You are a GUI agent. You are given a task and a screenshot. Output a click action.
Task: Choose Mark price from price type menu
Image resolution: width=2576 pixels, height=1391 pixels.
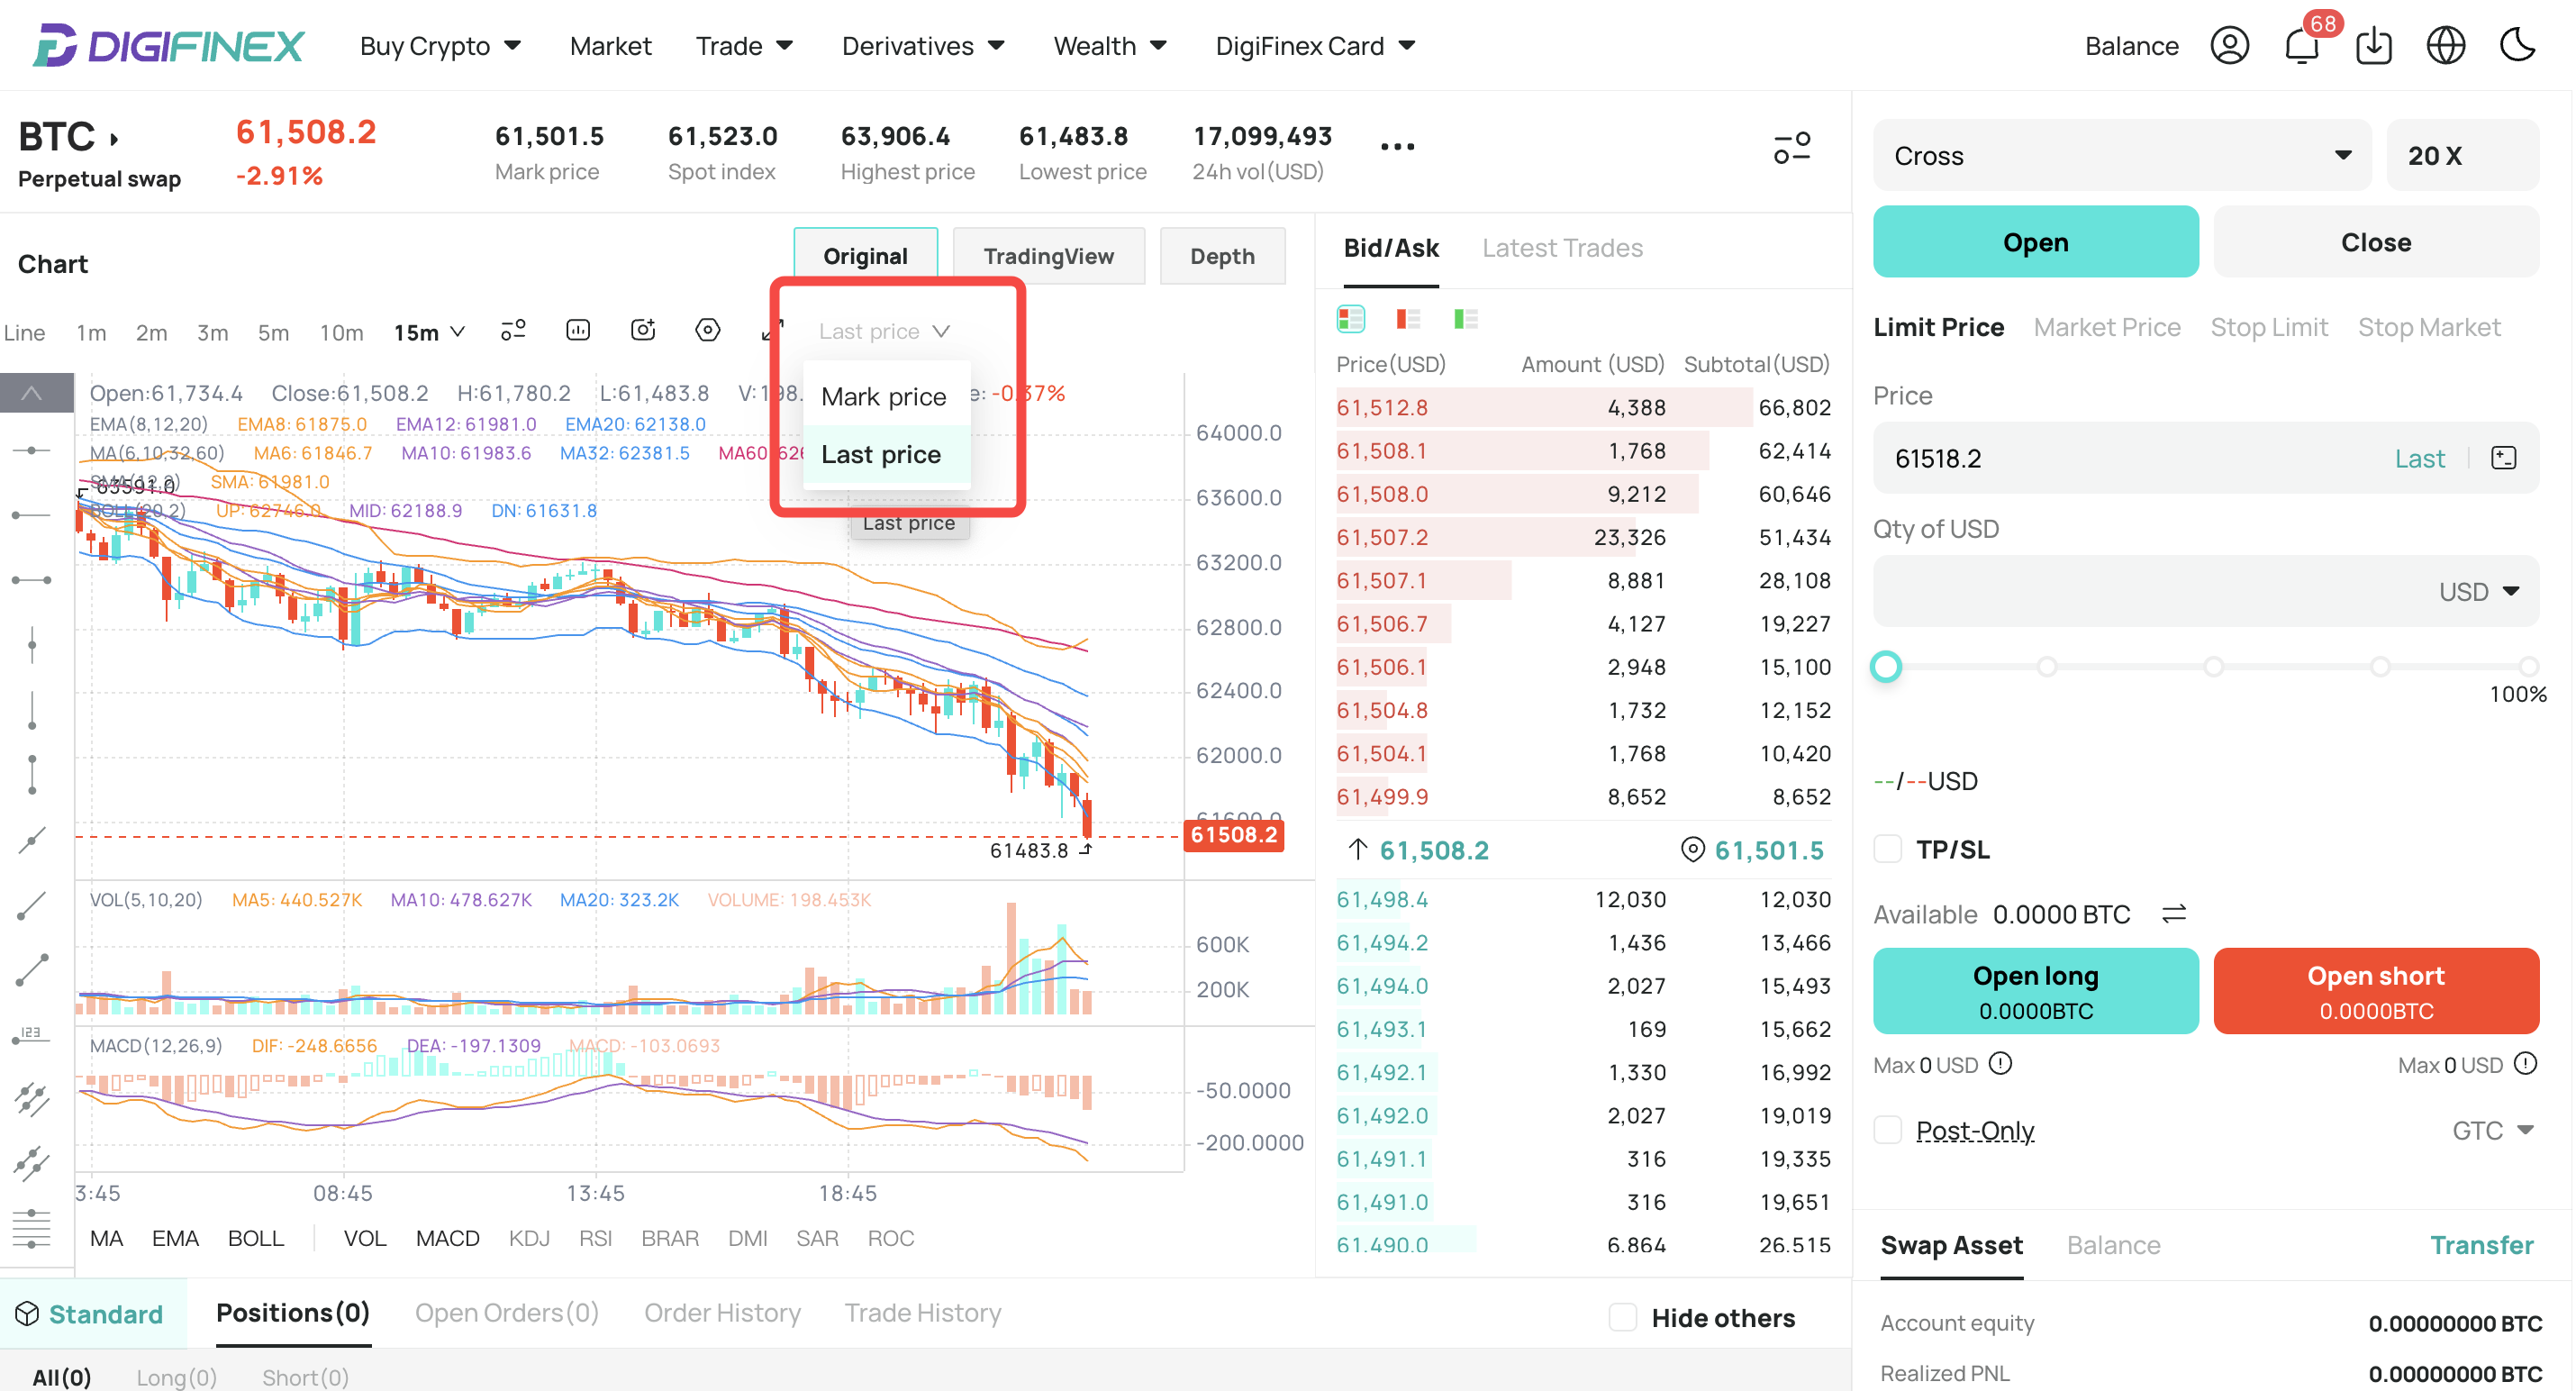click(x=885, y=396)
